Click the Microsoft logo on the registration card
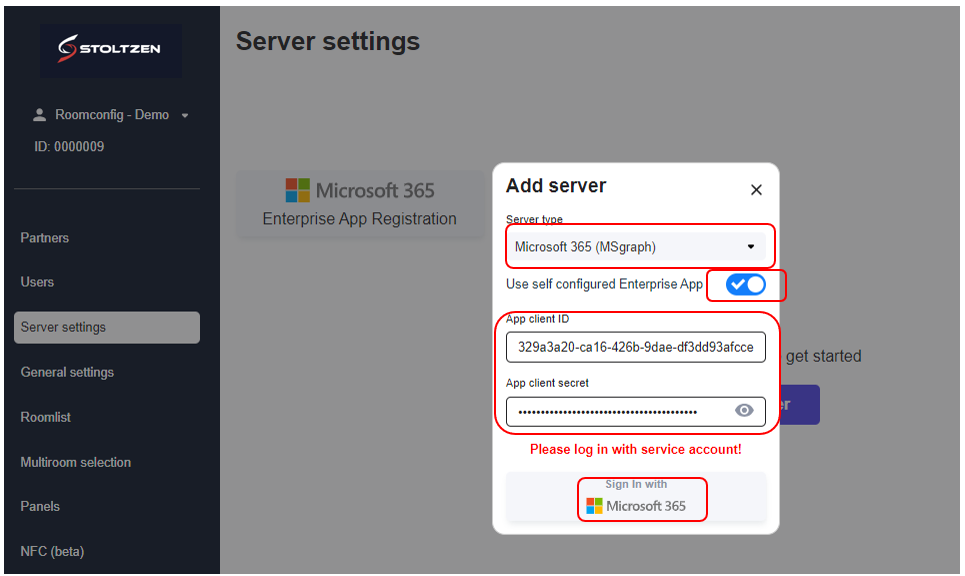 (298, 190)
